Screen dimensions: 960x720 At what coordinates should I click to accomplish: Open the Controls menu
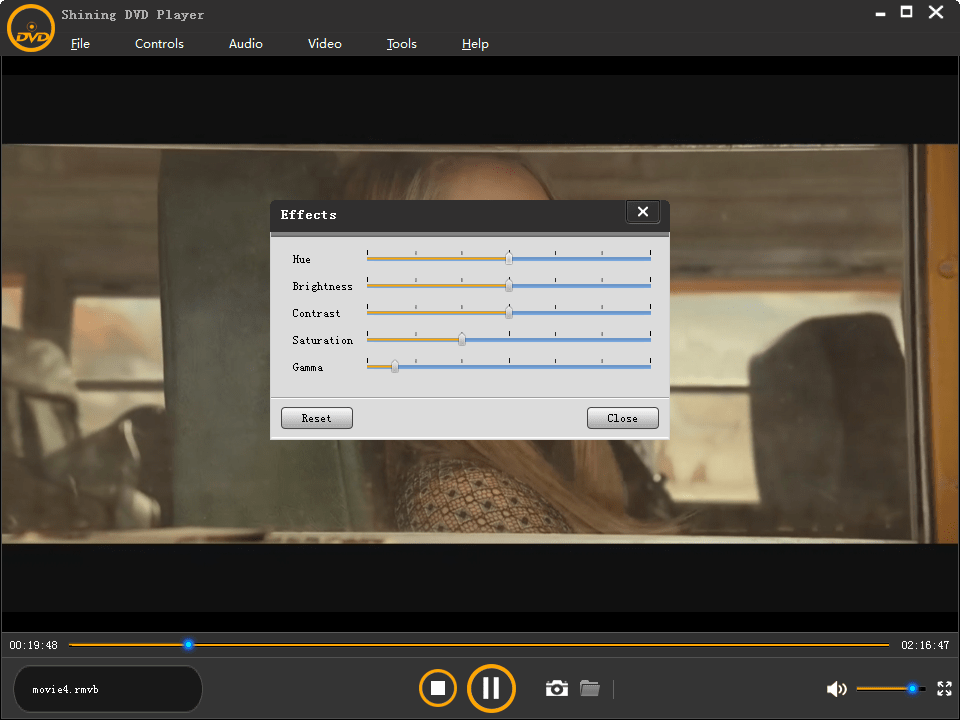click(x=159, y=43)
